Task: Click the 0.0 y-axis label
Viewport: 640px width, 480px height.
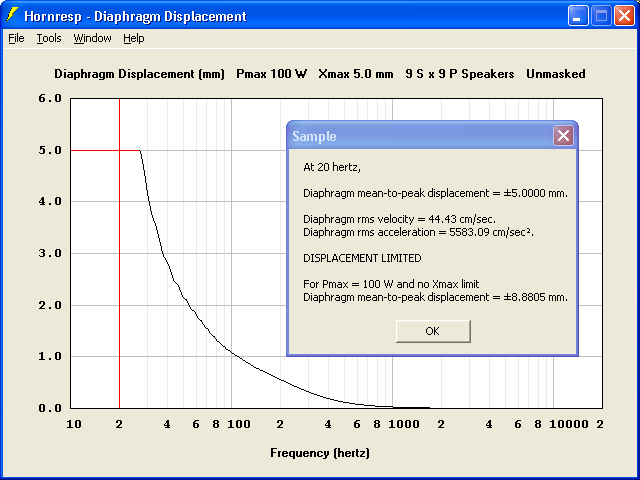Action: [x=50, y=408]
